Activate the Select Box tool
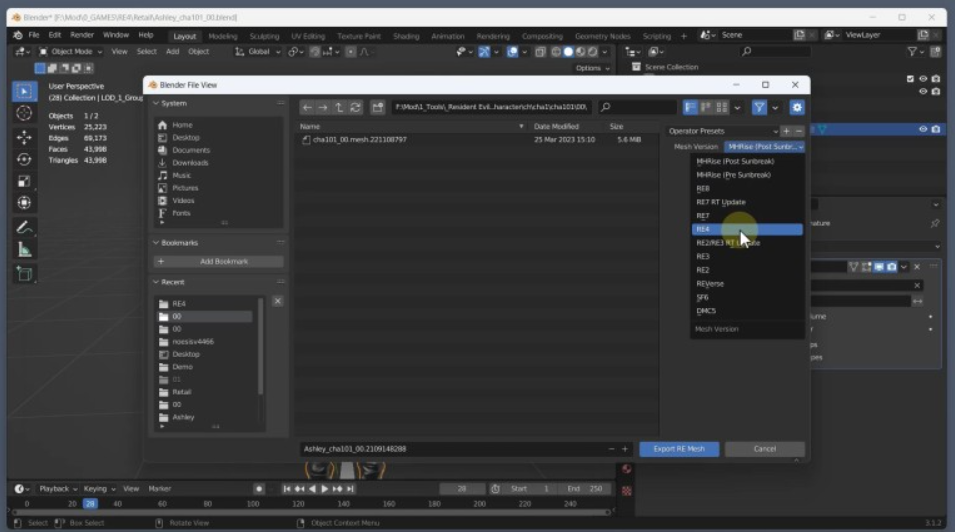 24,91
